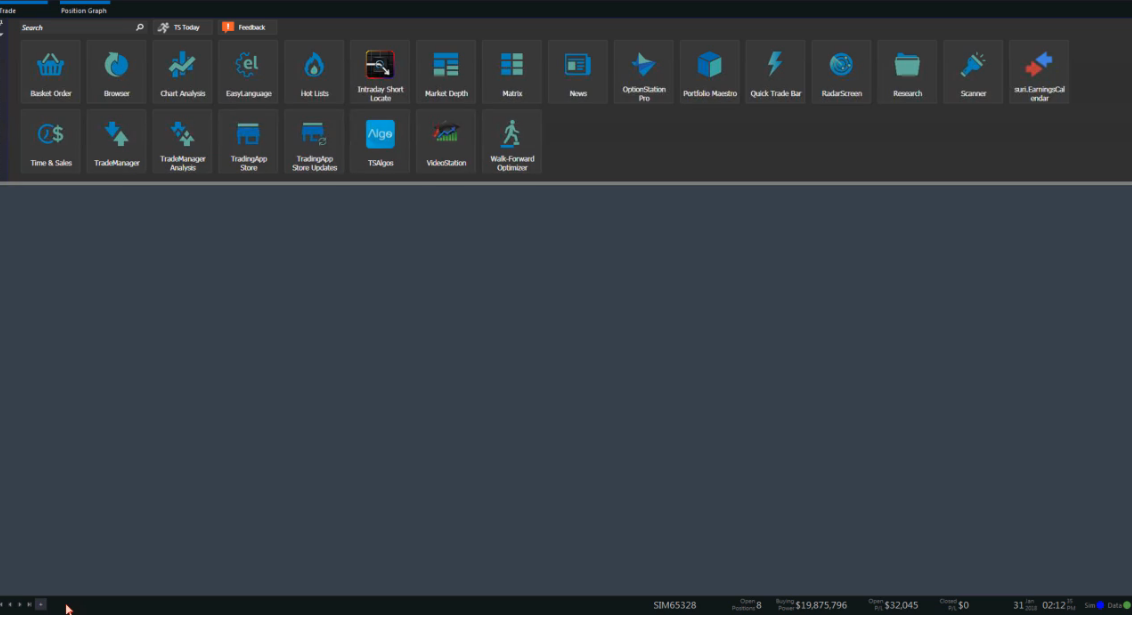Open OptionStation Pro
The image size is (1132, 619).
[644, 72]
